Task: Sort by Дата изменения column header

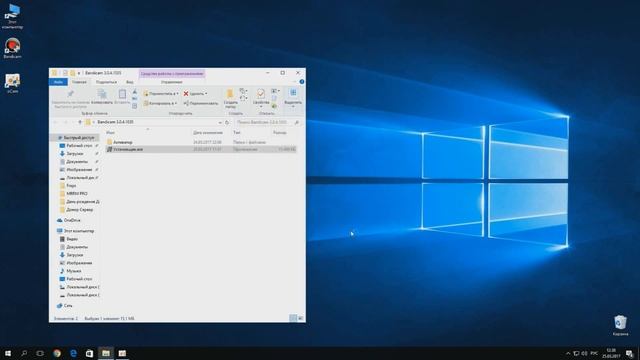Action: click(x=208, y=133)
